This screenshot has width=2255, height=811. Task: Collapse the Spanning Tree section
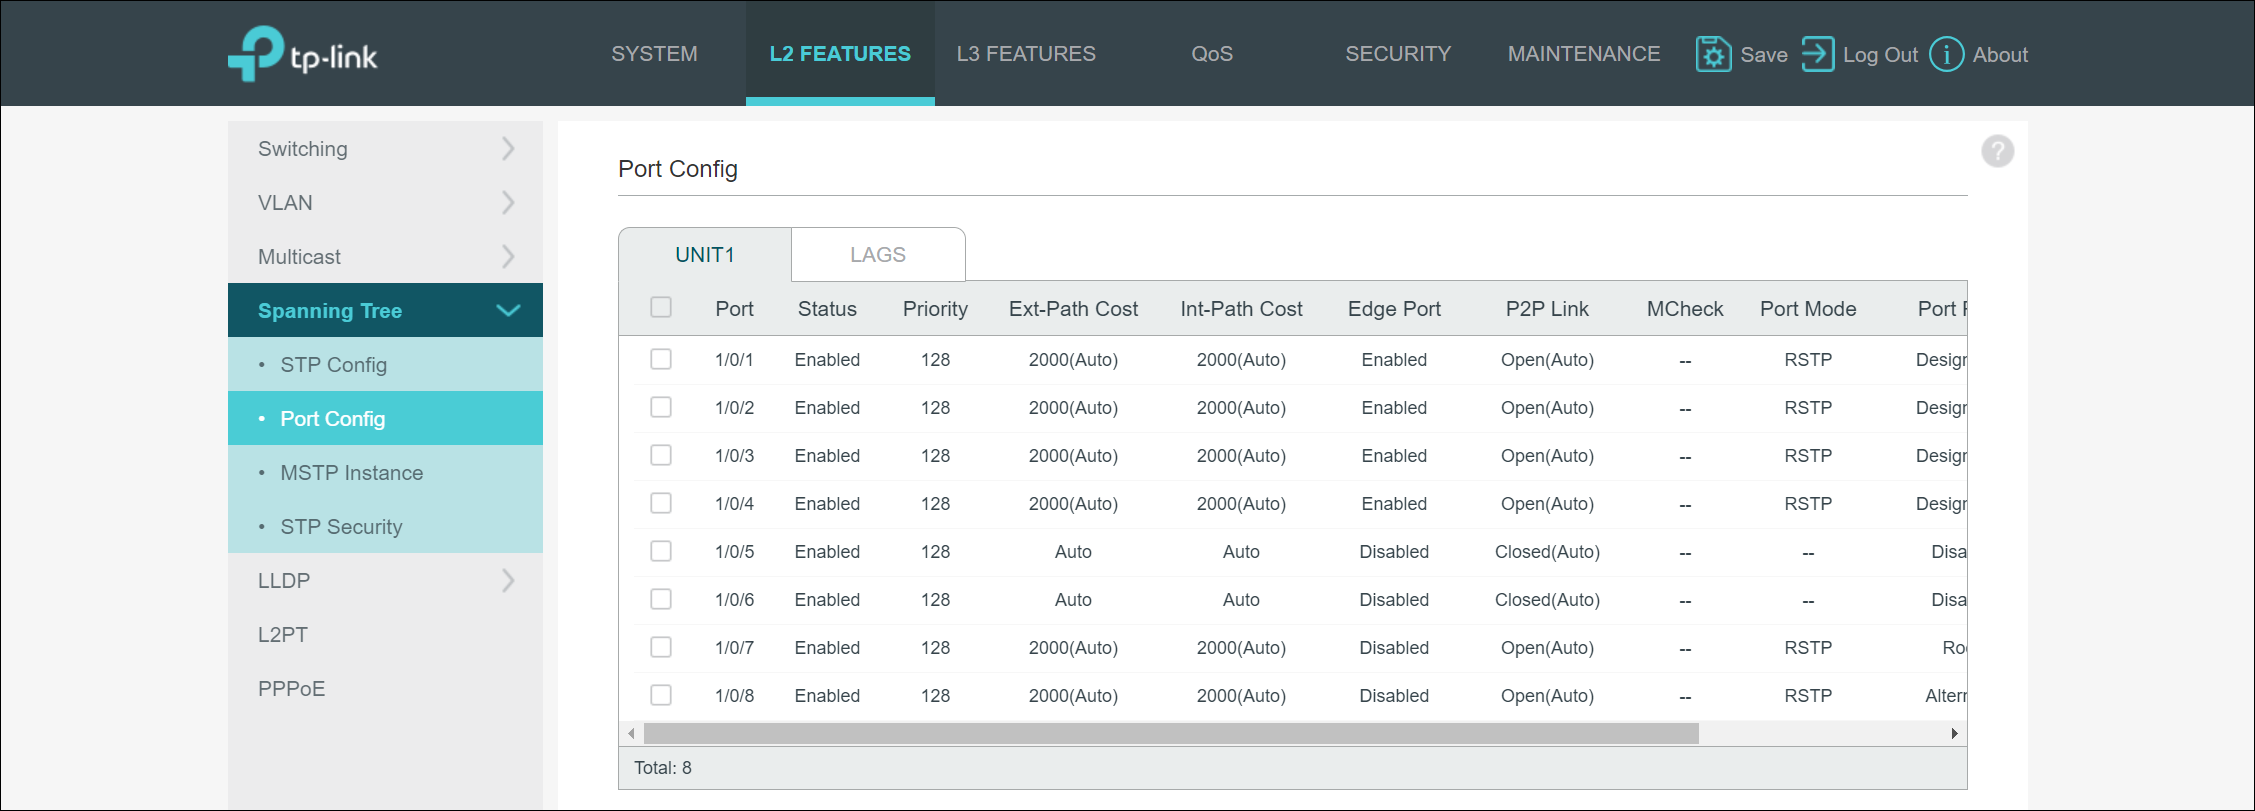coord(508,311)
